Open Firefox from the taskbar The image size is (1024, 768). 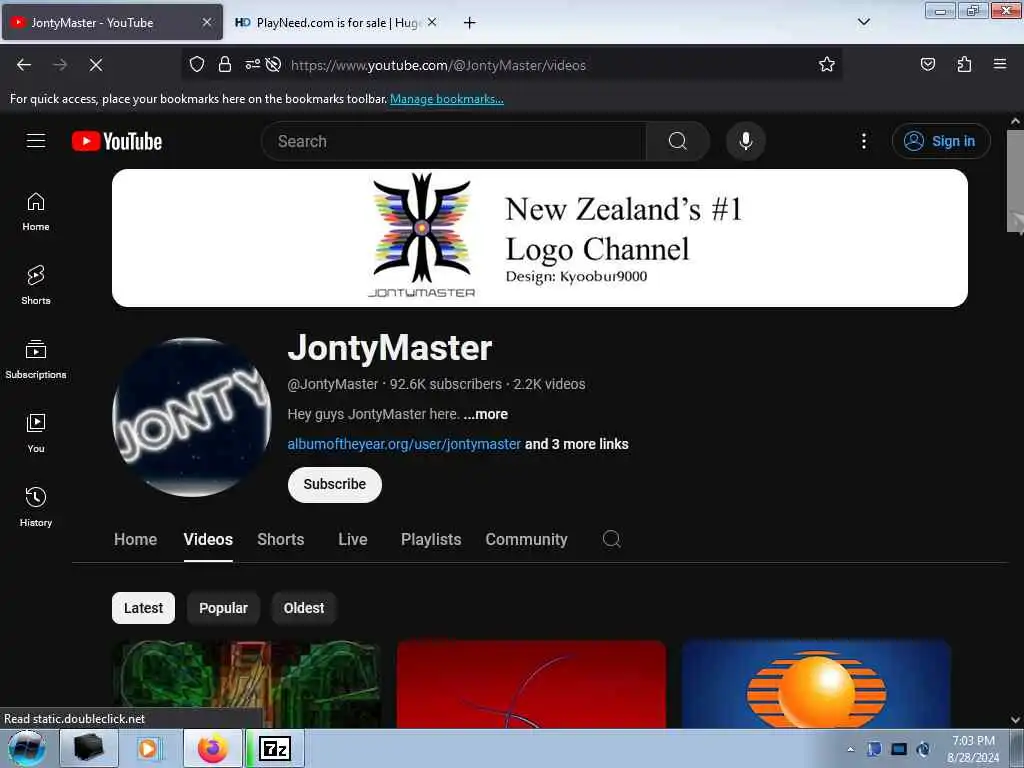click(x=213, y=748)
